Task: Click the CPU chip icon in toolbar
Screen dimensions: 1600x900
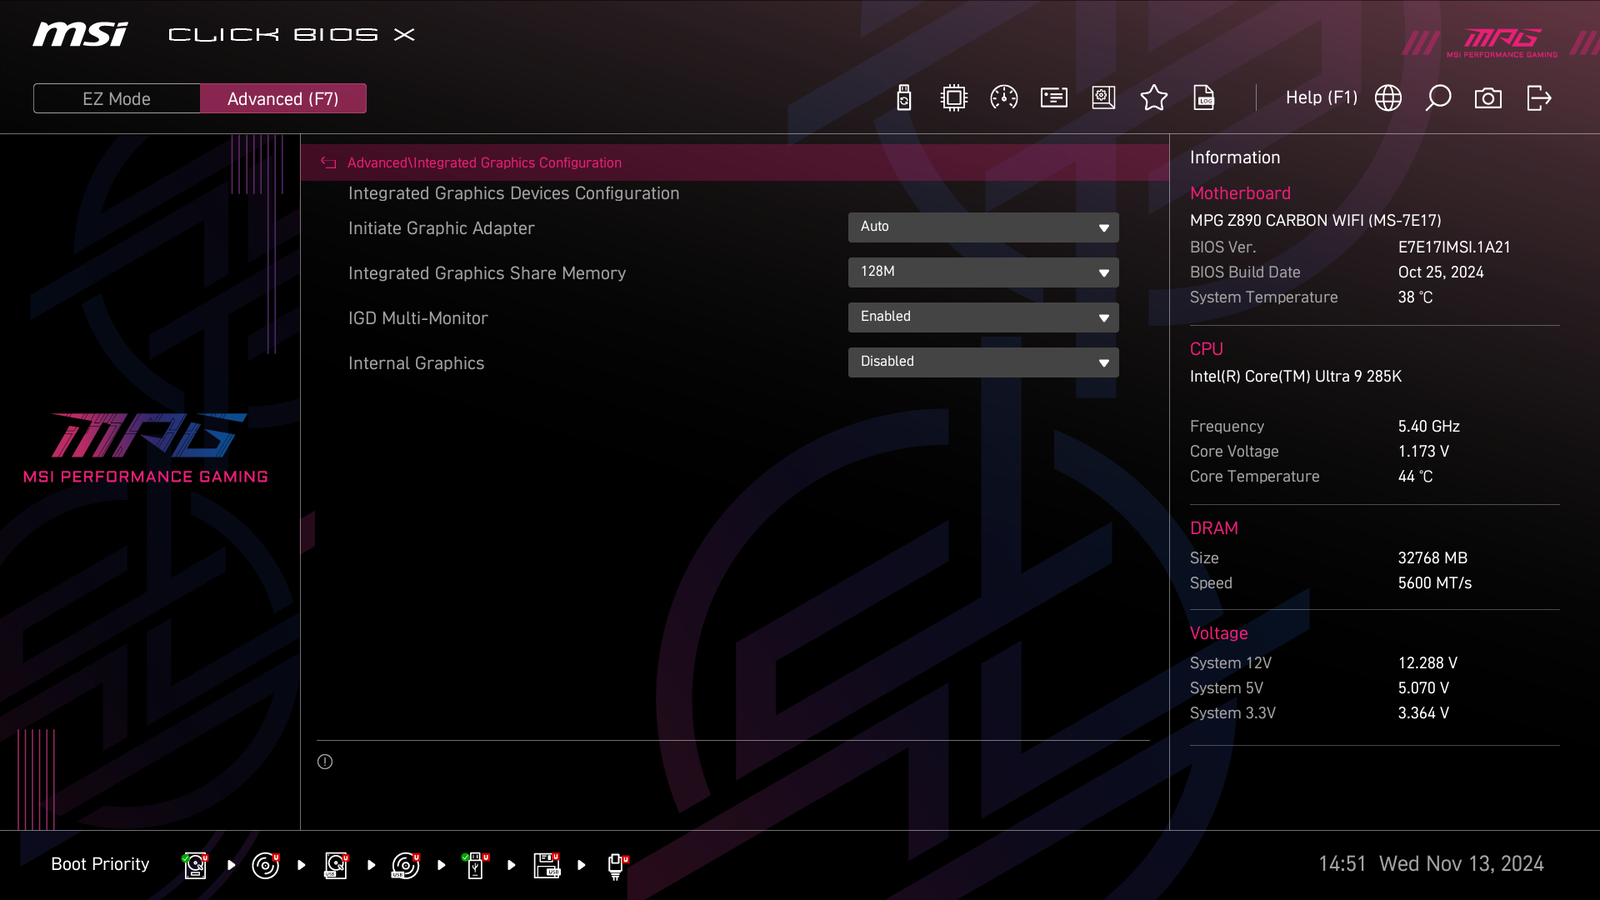Action: [954, 98]
